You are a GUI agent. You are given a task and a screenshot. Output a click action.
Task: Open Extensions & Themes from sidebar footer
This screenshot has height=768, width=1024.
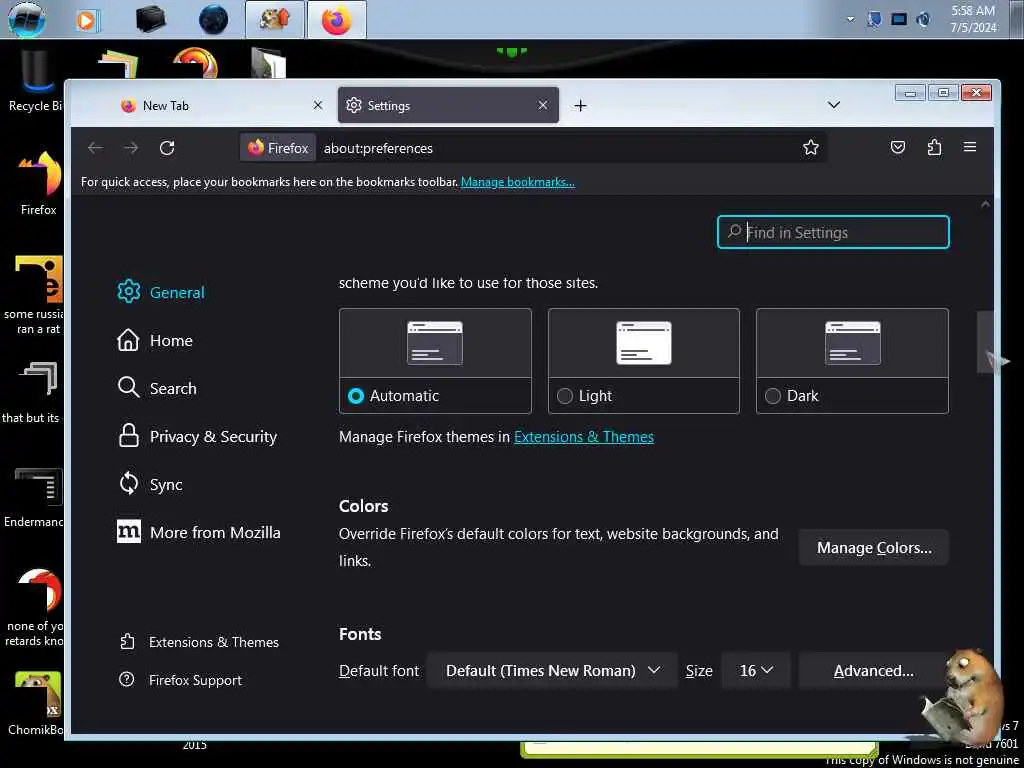(200, 642)
